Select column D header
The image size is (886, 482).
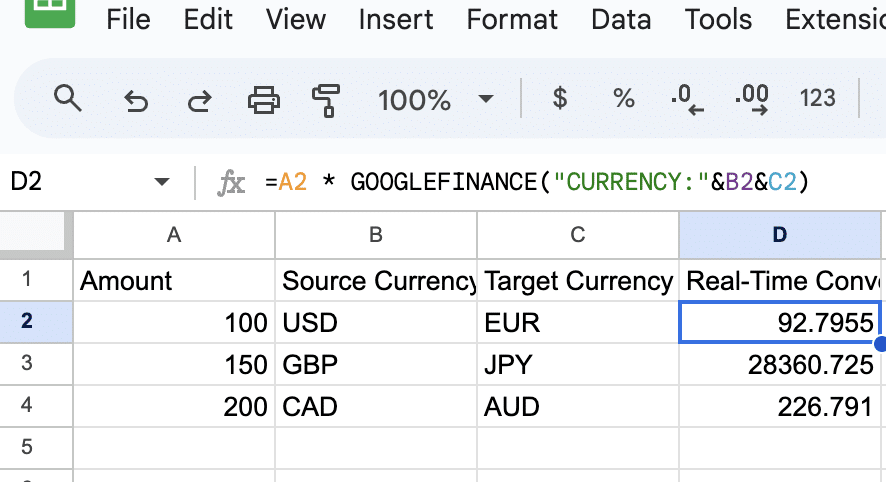point(780,235)
